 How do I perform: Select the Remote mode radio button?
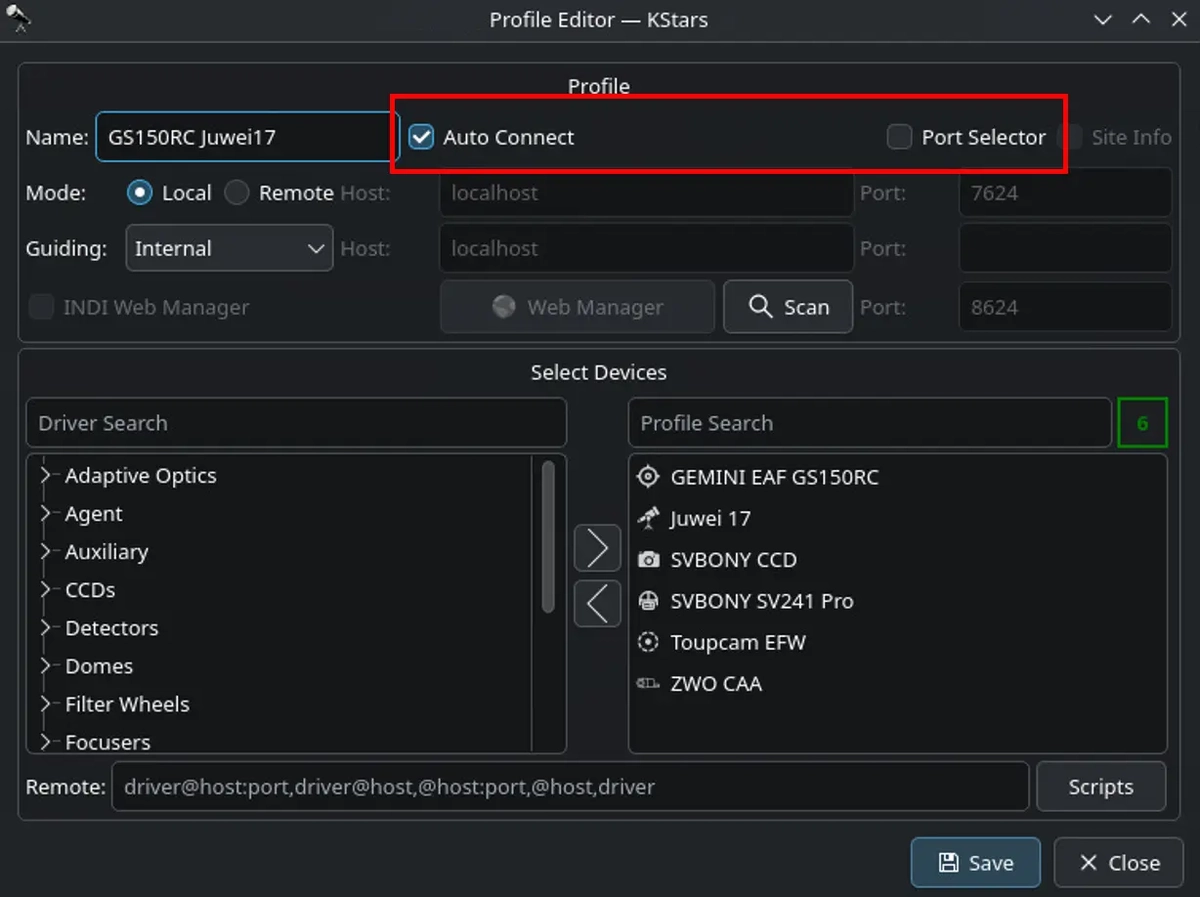click(237, 193)
